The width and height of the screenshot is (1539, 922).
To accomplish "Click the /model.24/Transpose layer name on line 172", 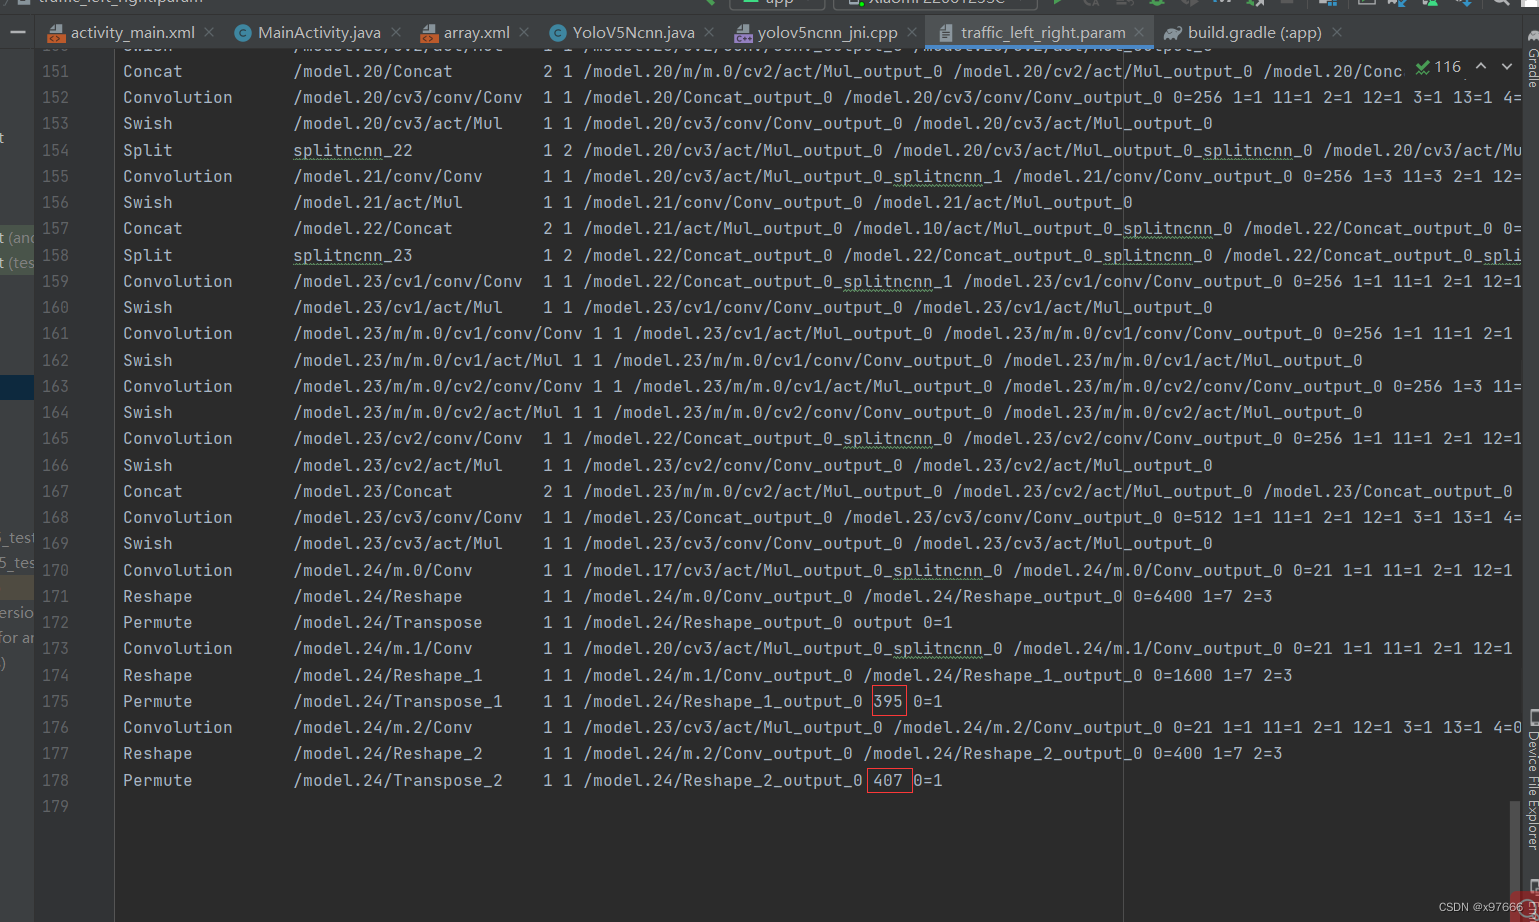I will (x=388, y=622).
